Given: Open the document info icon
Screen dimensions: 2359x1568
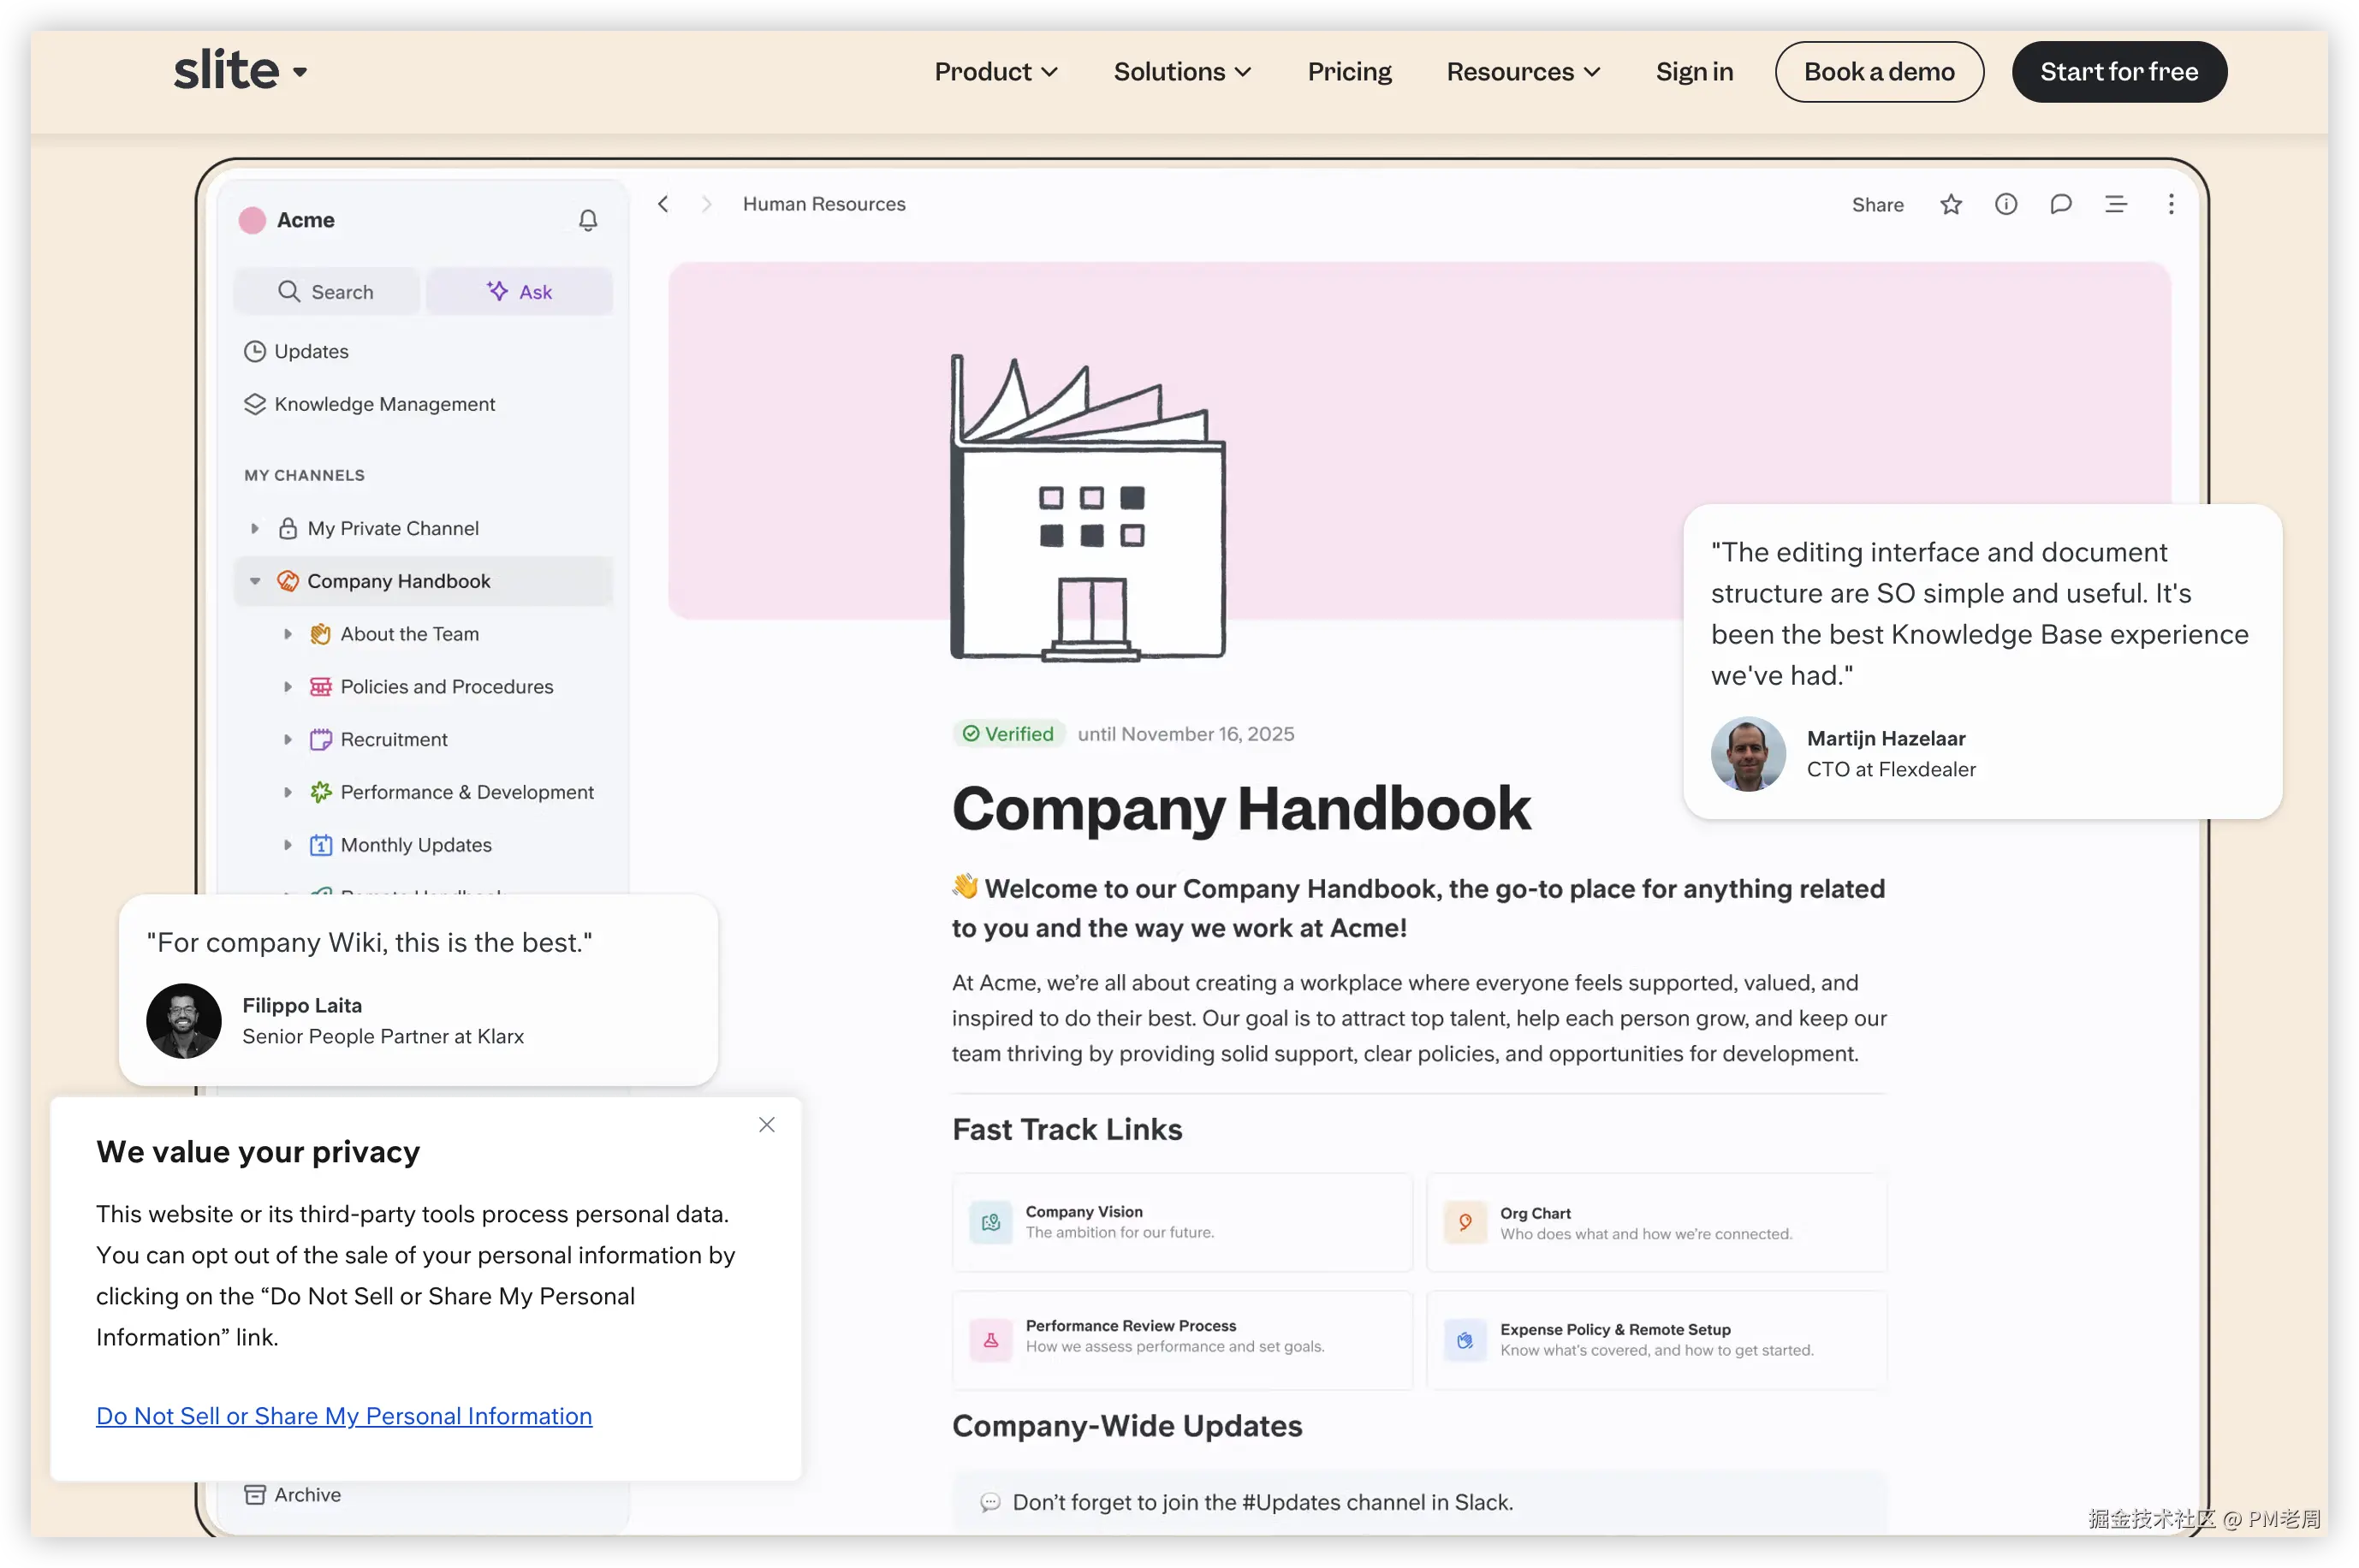Looking at the screenshot, I should coord(2005,205).
